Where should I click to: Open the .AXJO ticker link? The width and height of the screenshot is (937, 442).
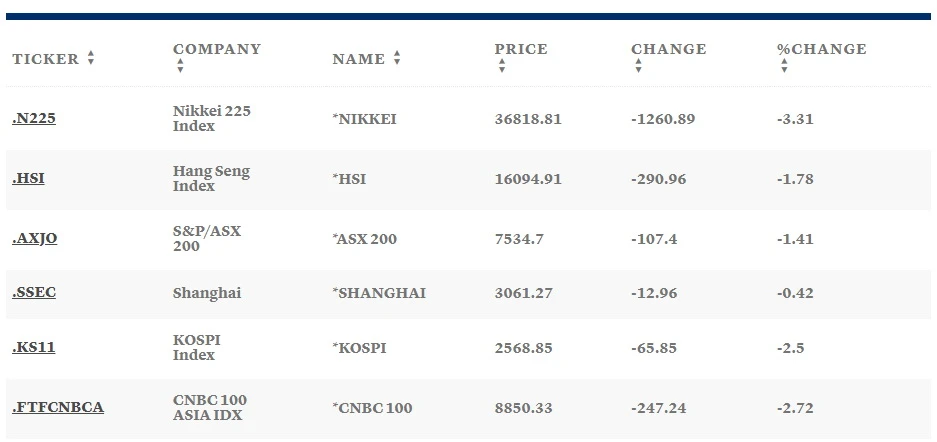(35, 239)
